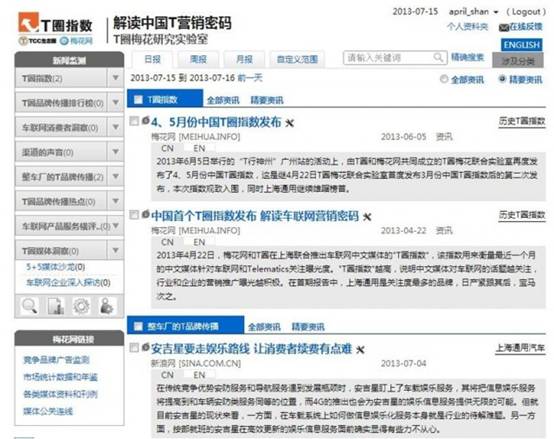Expand the T圈品牌传播排行榜(0) dropdown arrow
The width and height of the screenshot is (554, 439).
coord(116,102)
